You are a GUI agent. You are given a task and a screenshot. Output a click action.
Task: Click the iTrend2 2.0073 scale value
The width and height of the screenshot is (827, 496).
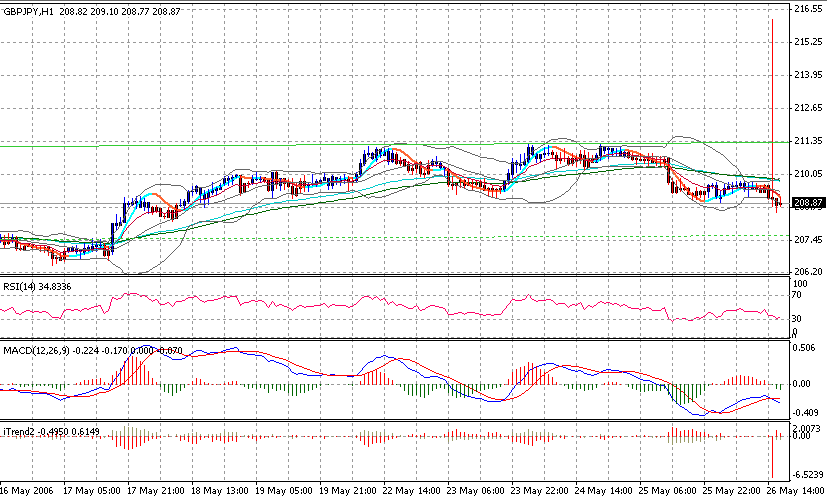pyautogui.click(x=807, y=428)
